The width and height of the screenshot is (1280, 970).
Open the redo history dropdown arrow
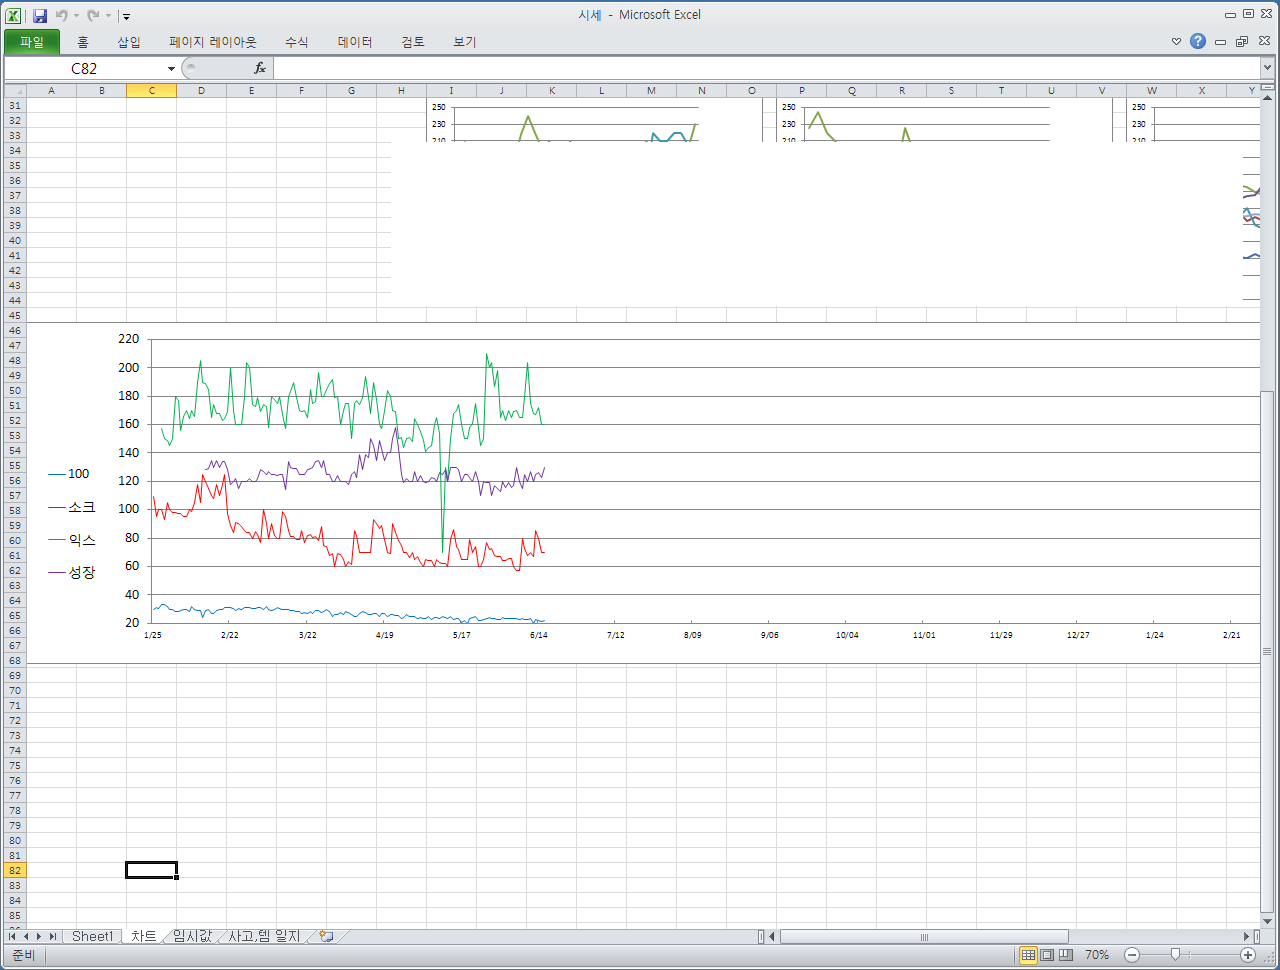click(x=108, y=16)
